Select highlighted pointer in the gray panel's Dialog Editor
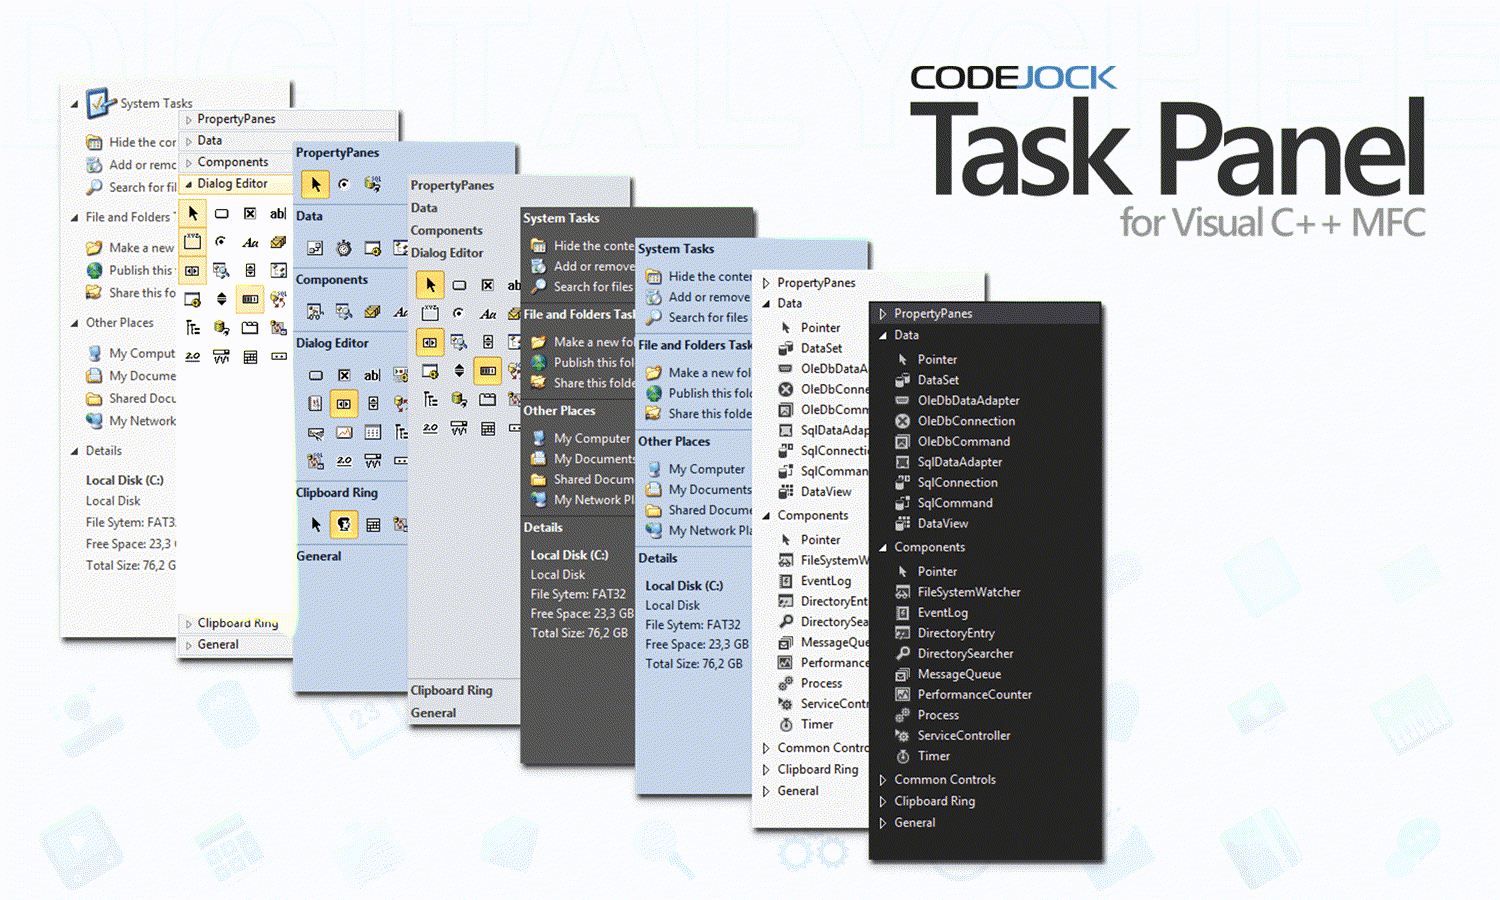1500x900 pixels. (430, 284)
